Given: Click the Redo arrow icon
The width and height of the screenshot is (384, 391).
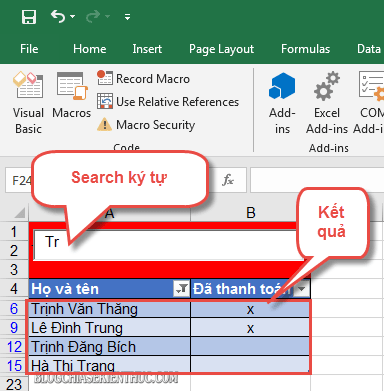Looking at the screenshot, I should 93,16.
